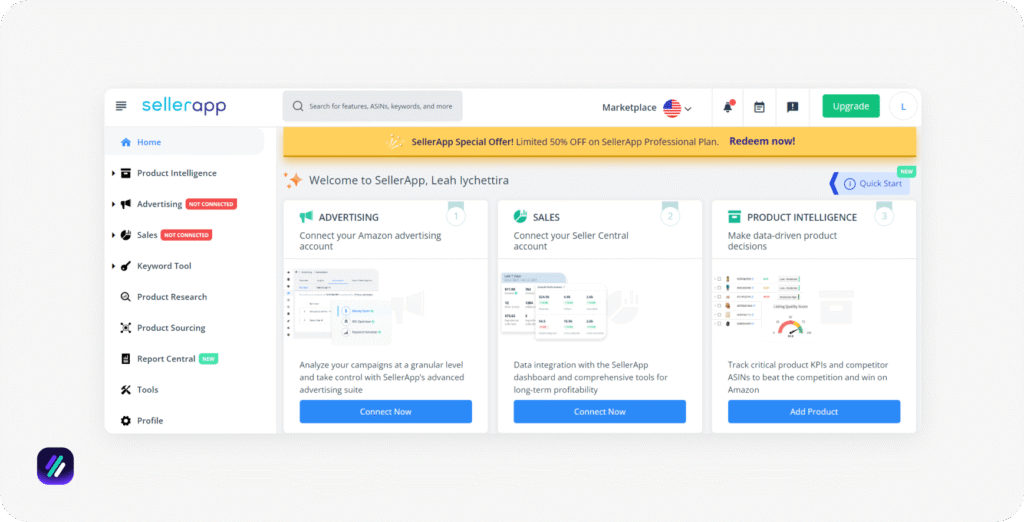Click the hamburger menu icon

pos(121,106)
